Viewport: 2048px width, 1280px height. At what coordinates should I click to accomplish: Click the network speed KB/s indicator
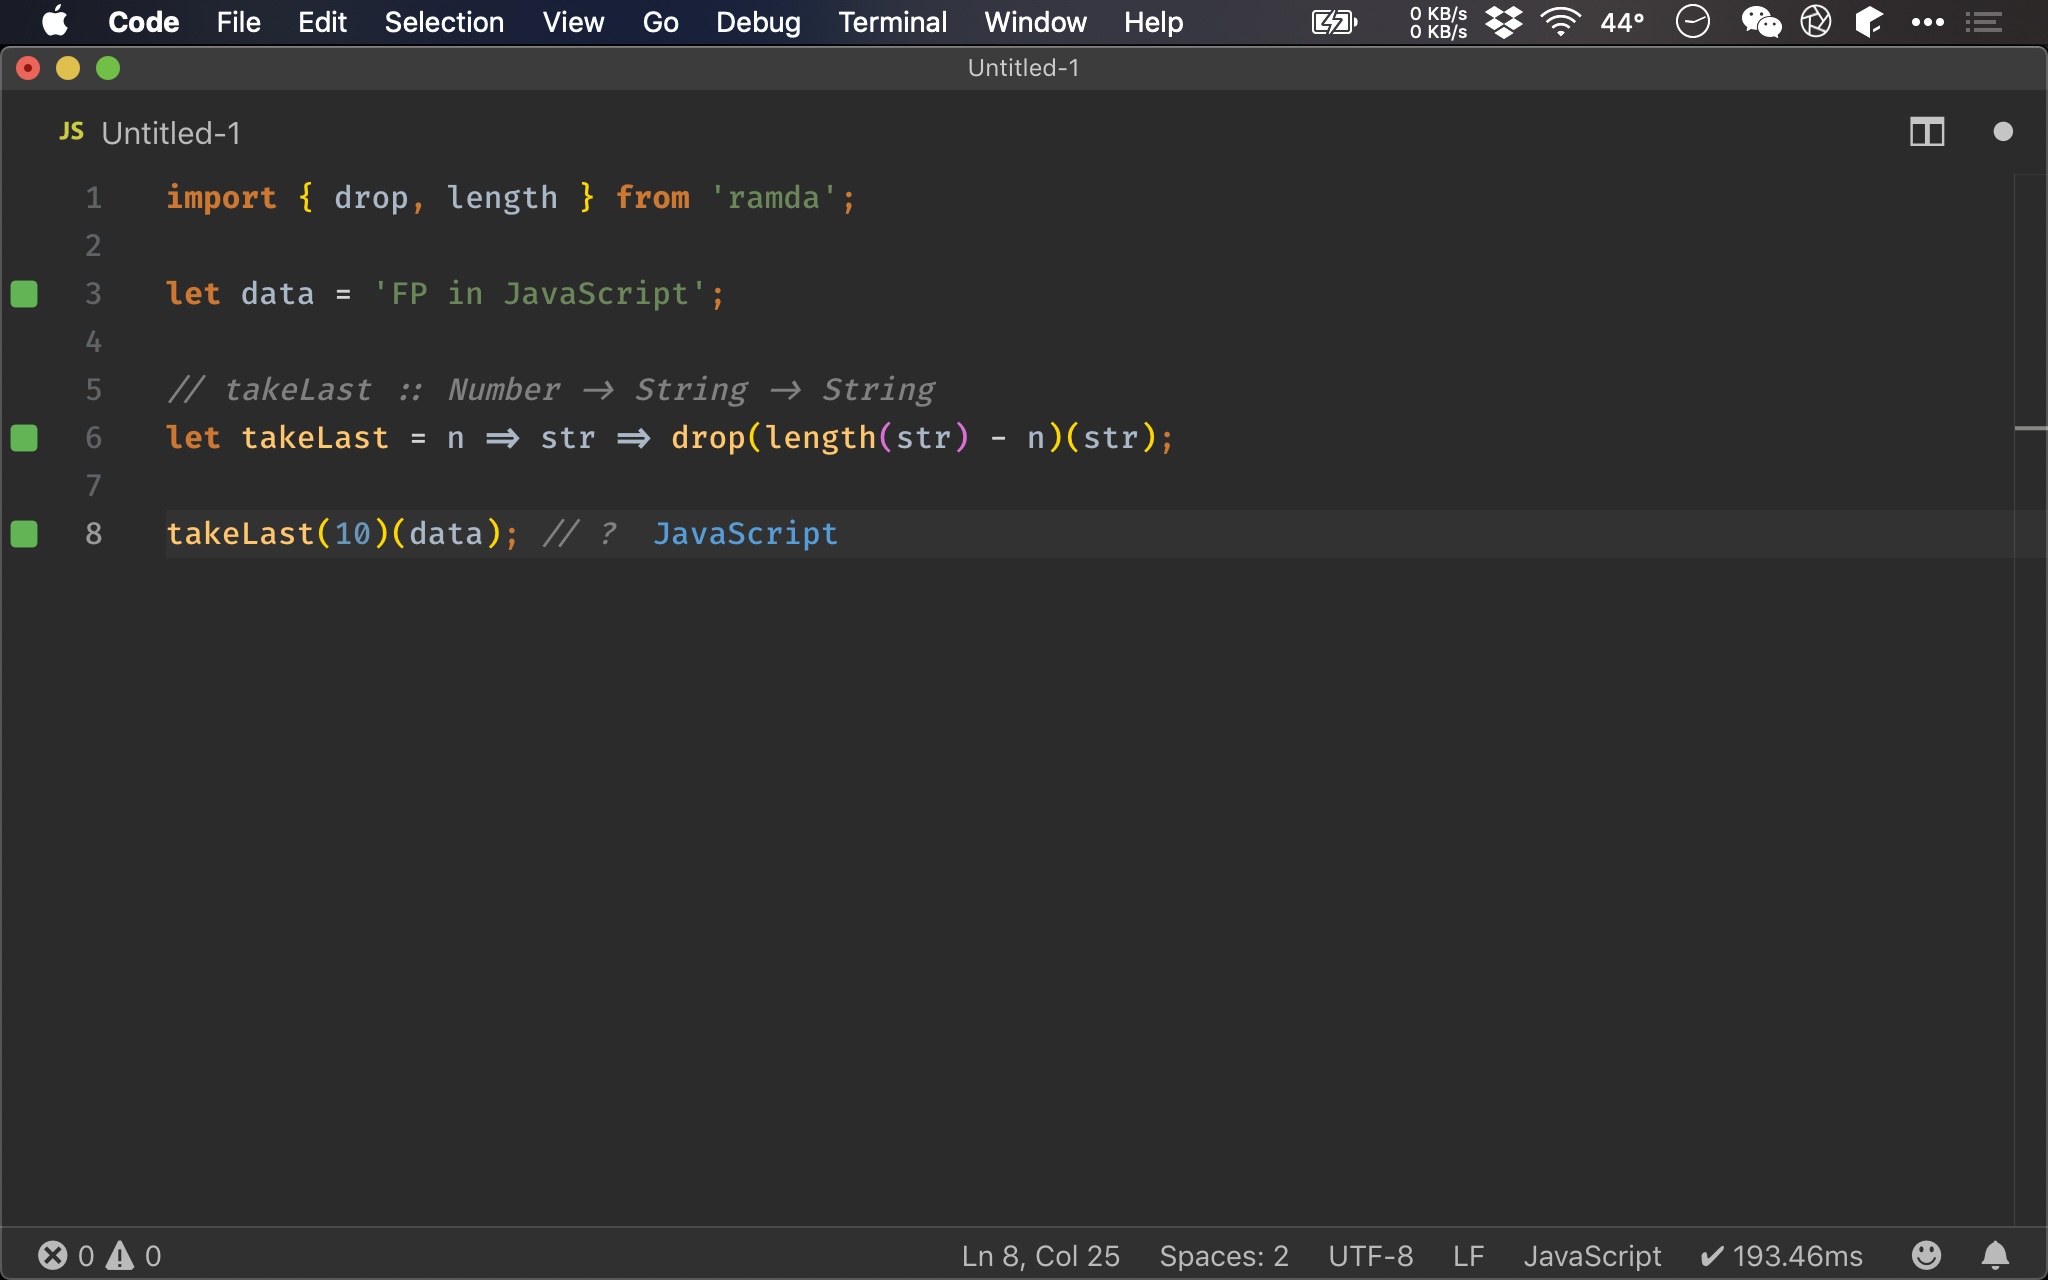pos(1438,22)
